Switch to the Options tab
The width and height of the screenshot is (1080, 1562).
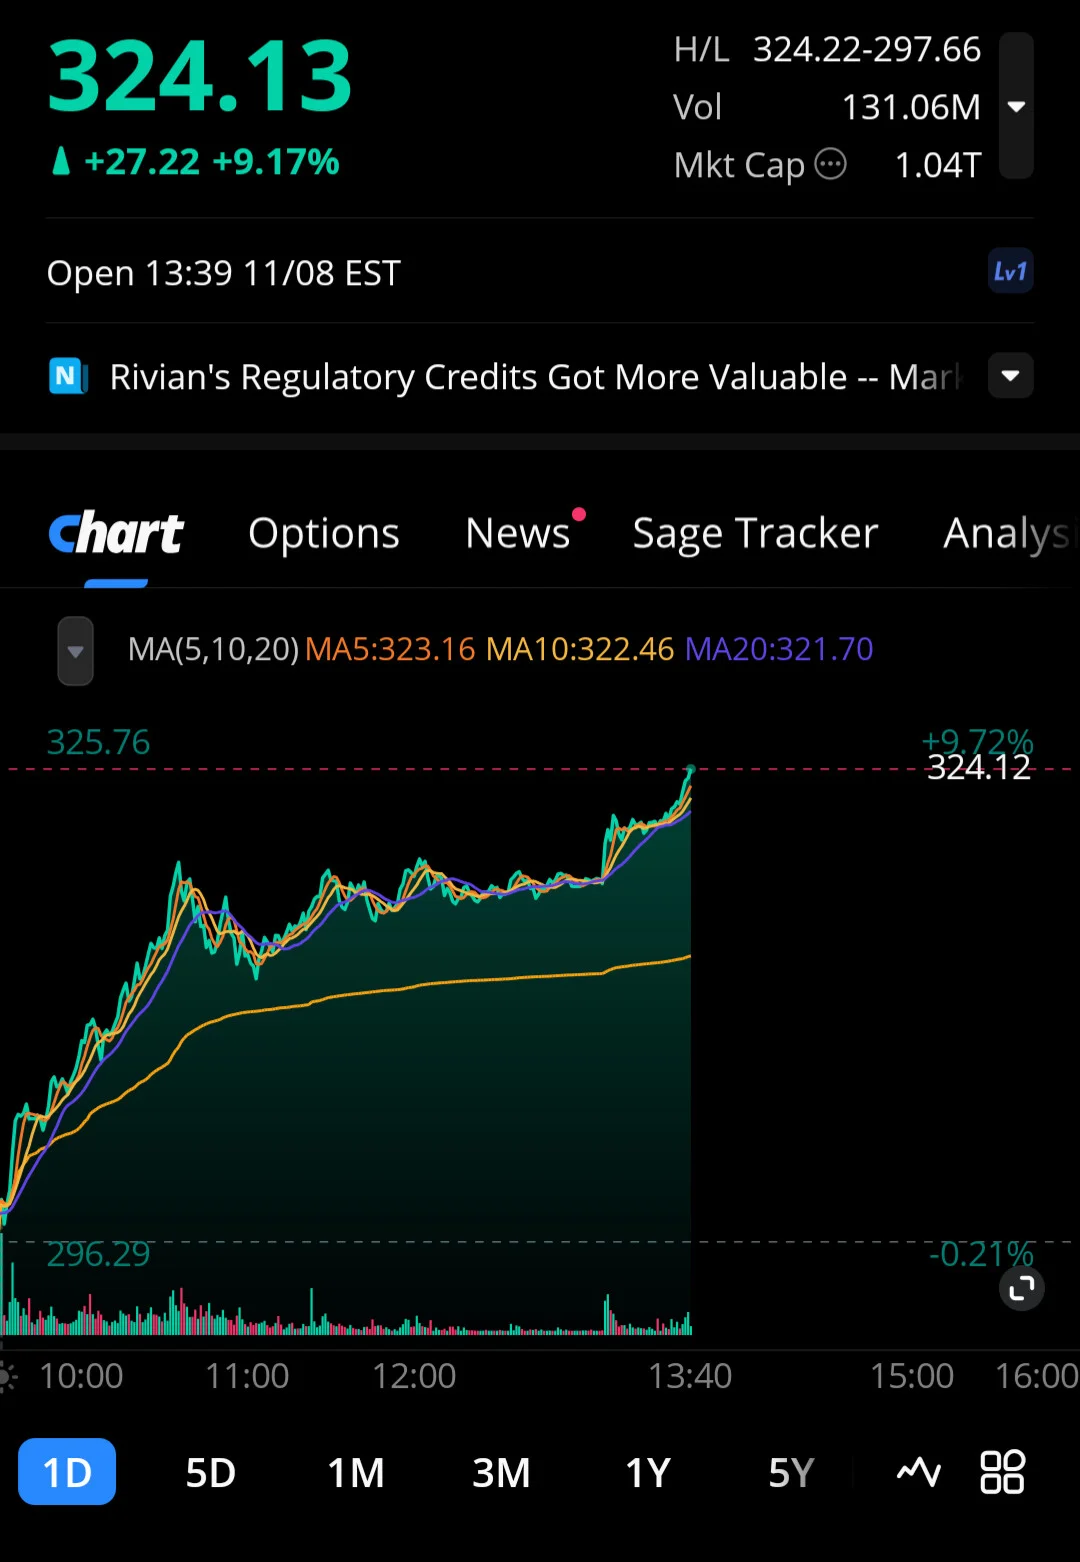click(324, 533)
